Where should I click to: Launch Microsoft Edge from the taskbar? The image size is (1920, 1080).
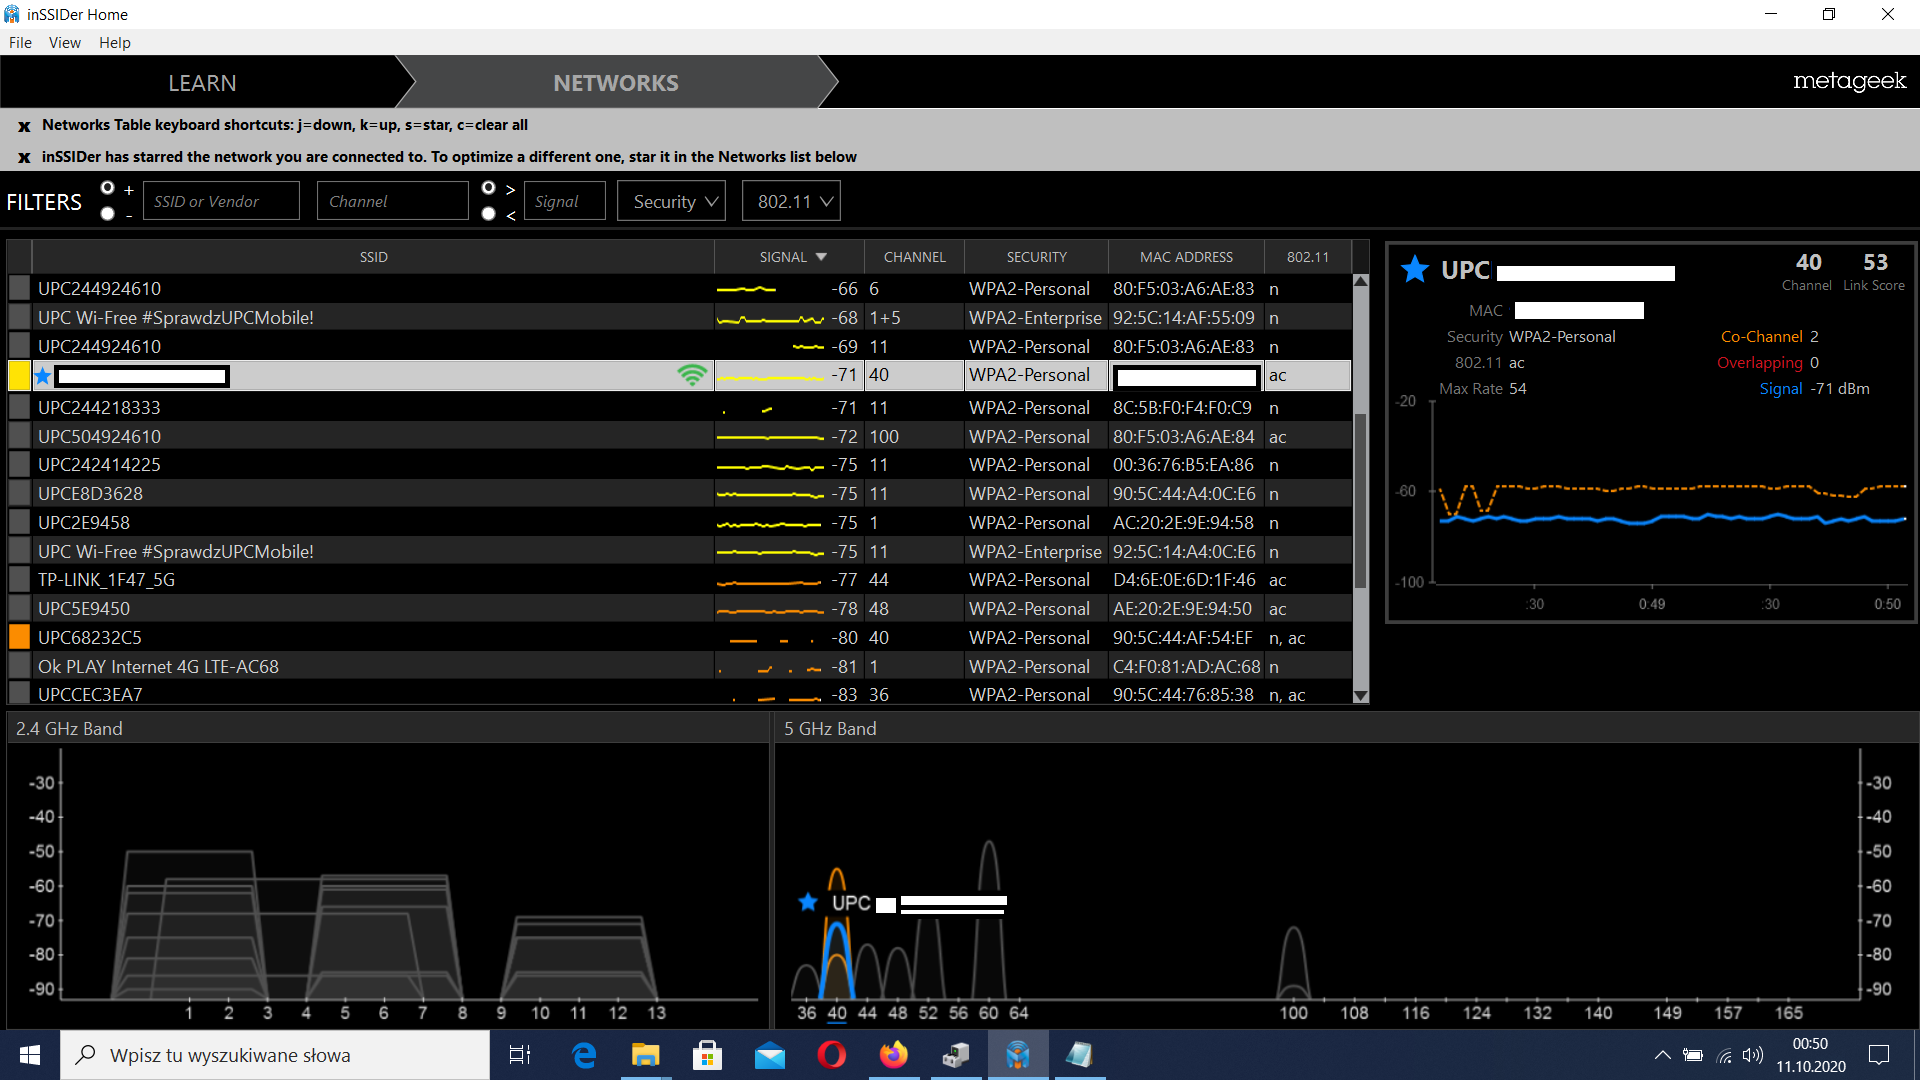[x=583, y=1055]
